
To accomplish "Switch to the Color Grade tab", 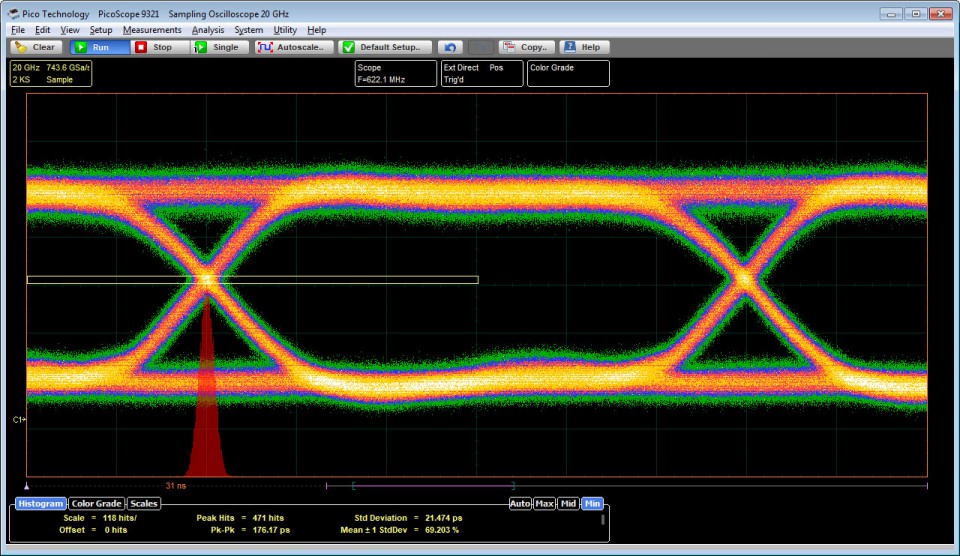I will [x=97, y=504].
